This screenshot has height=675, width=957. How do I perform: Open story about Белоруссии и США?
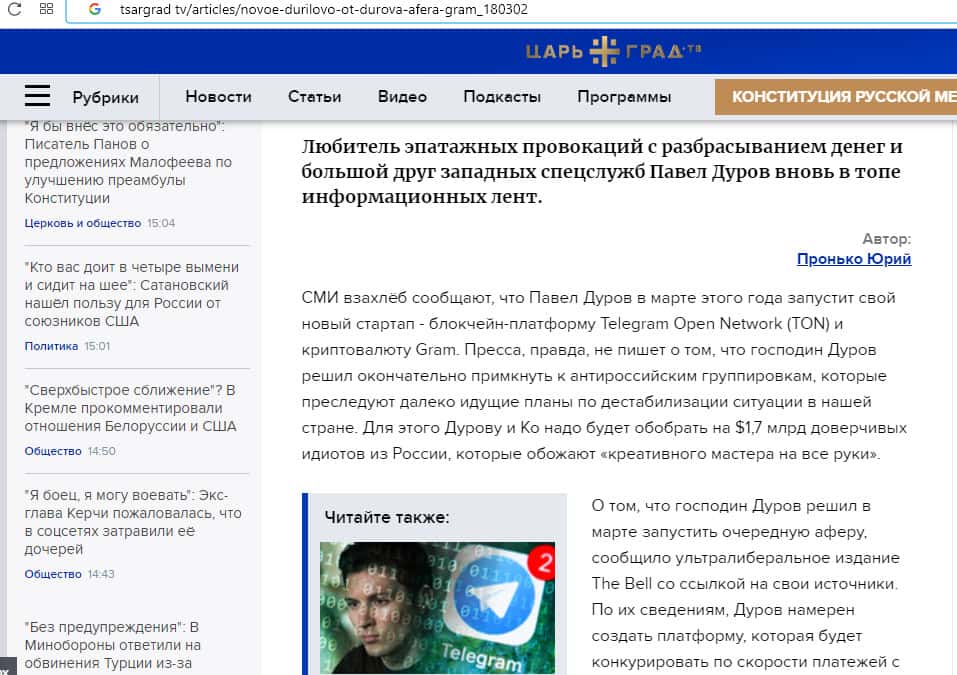coord(131,408)
